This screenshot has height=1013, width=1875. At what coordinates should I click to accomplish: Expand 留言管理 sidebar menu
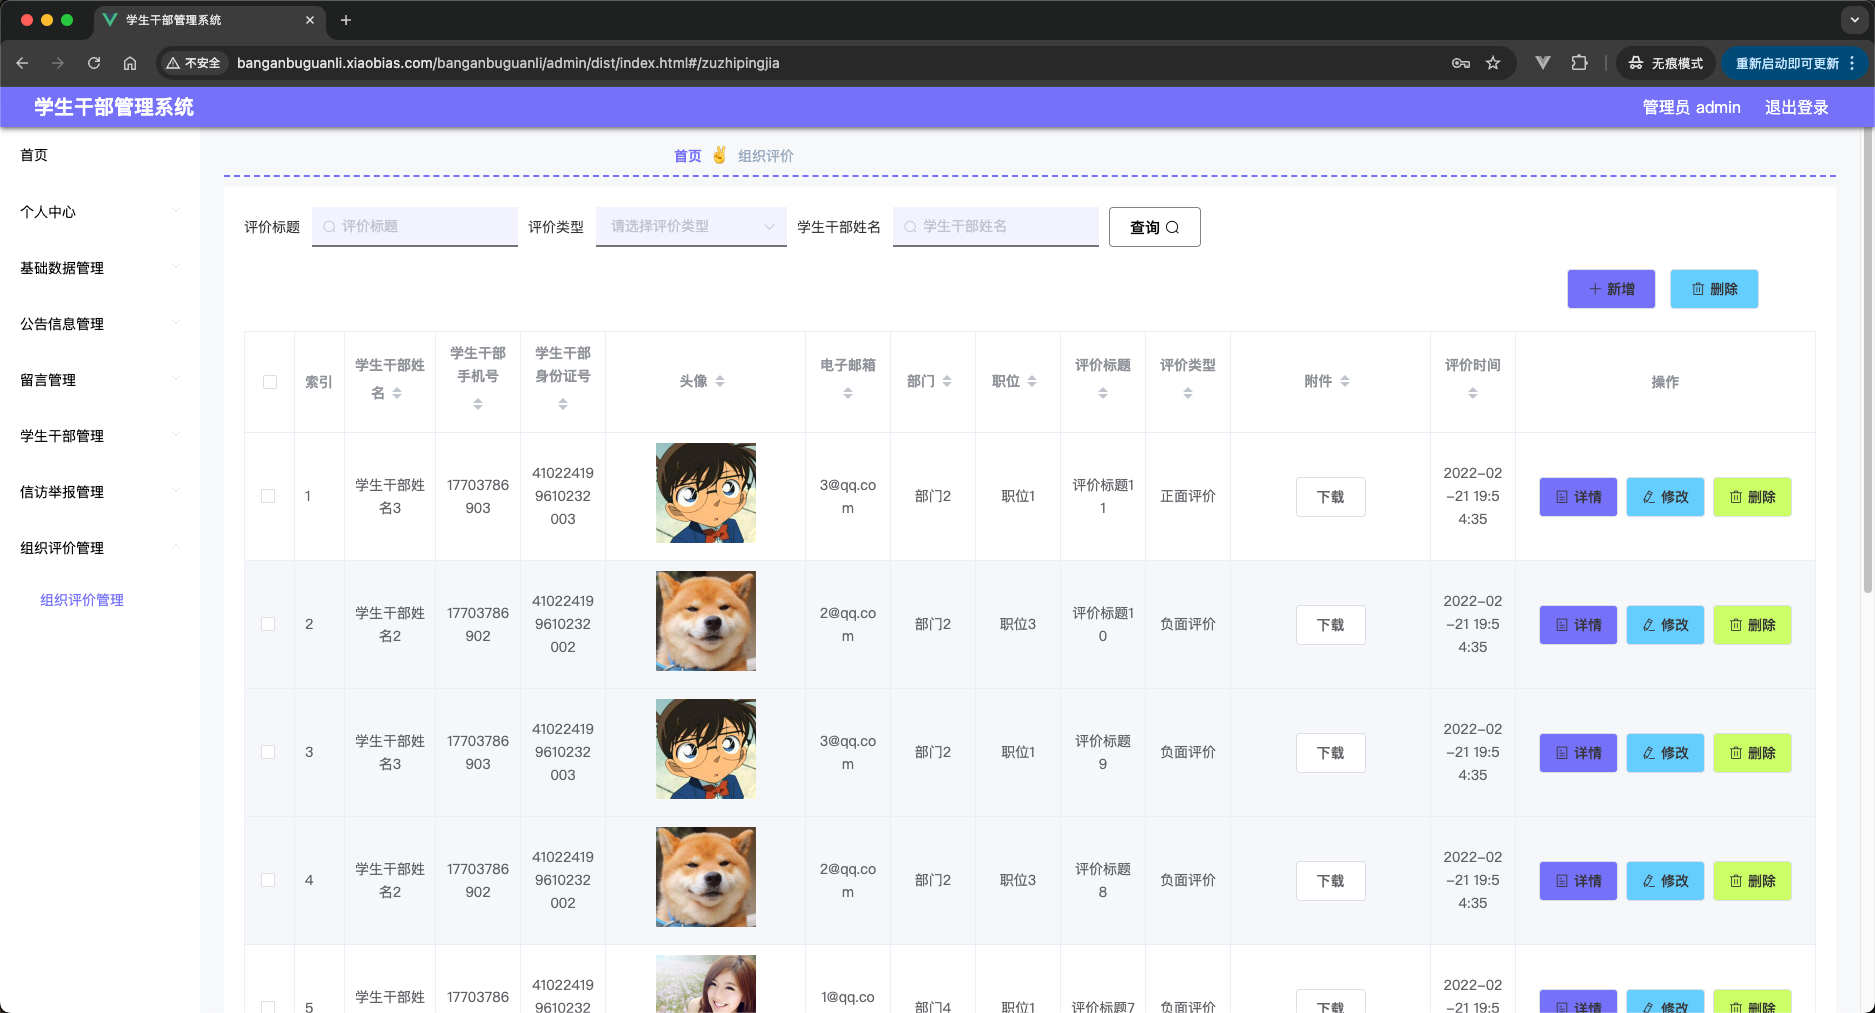tap(100, 380)
